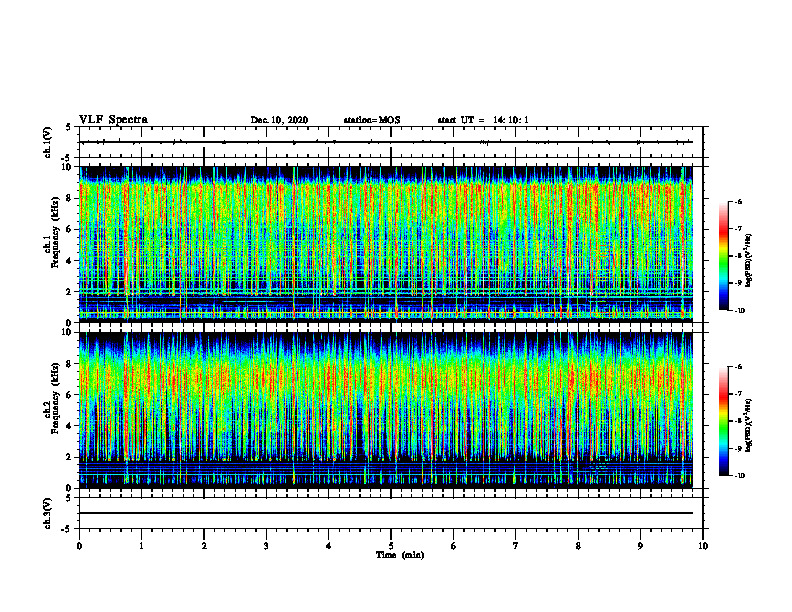
Task: Click the '-6' label on ch.1 color scale
Action: click(738, 202)
